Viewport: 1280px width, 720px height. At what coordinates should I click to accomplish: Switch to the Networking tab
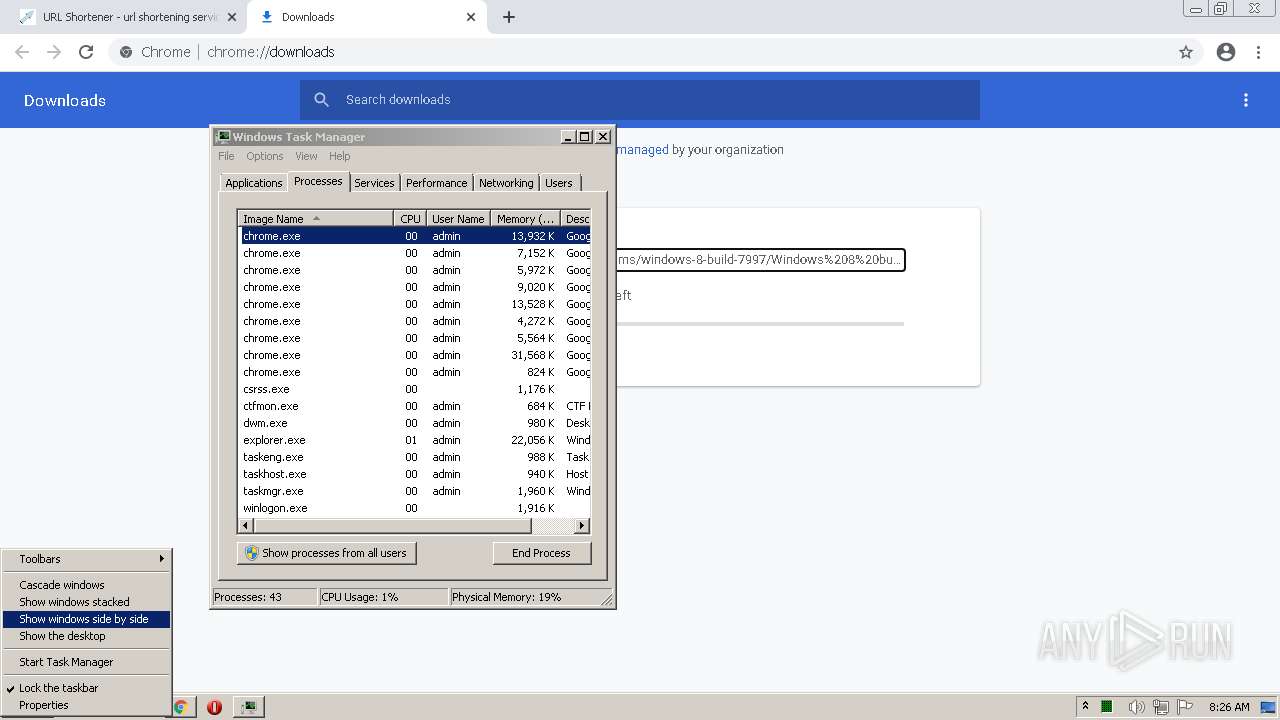point(506,183)
